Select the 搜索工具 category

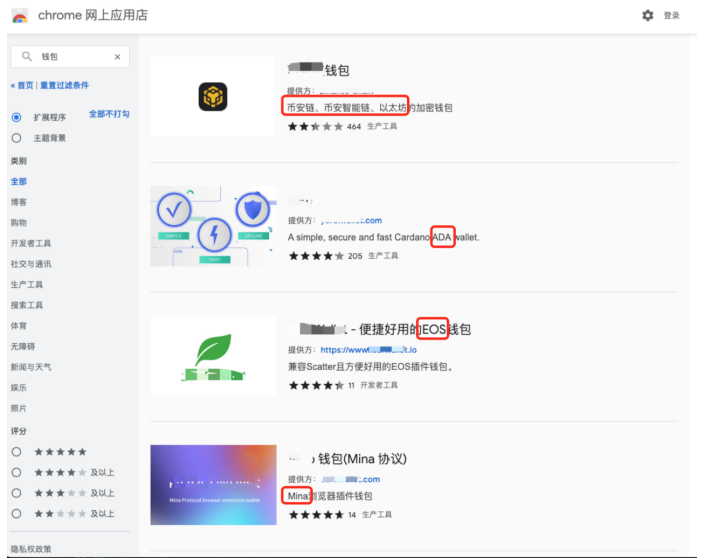(27, 305)
